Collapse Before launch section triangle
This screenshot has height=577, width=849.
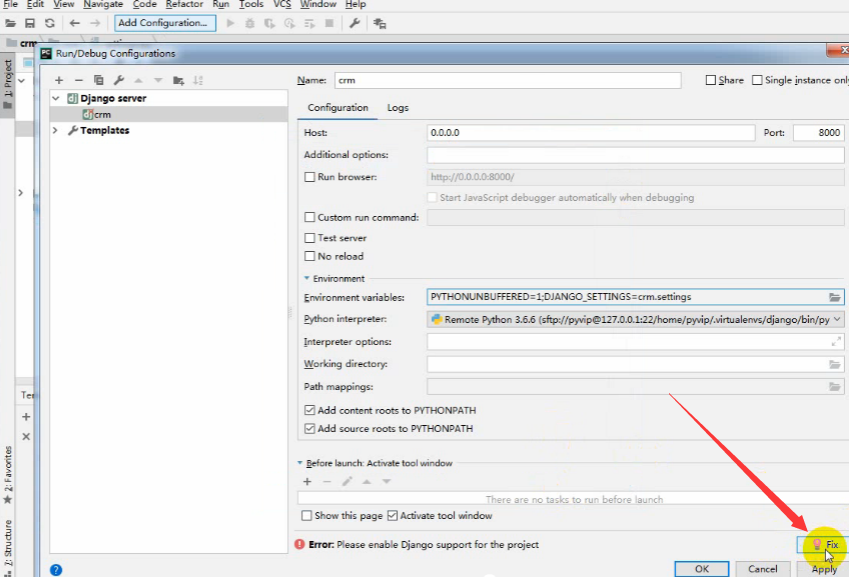pyautogui.click(x=300, y=463)
